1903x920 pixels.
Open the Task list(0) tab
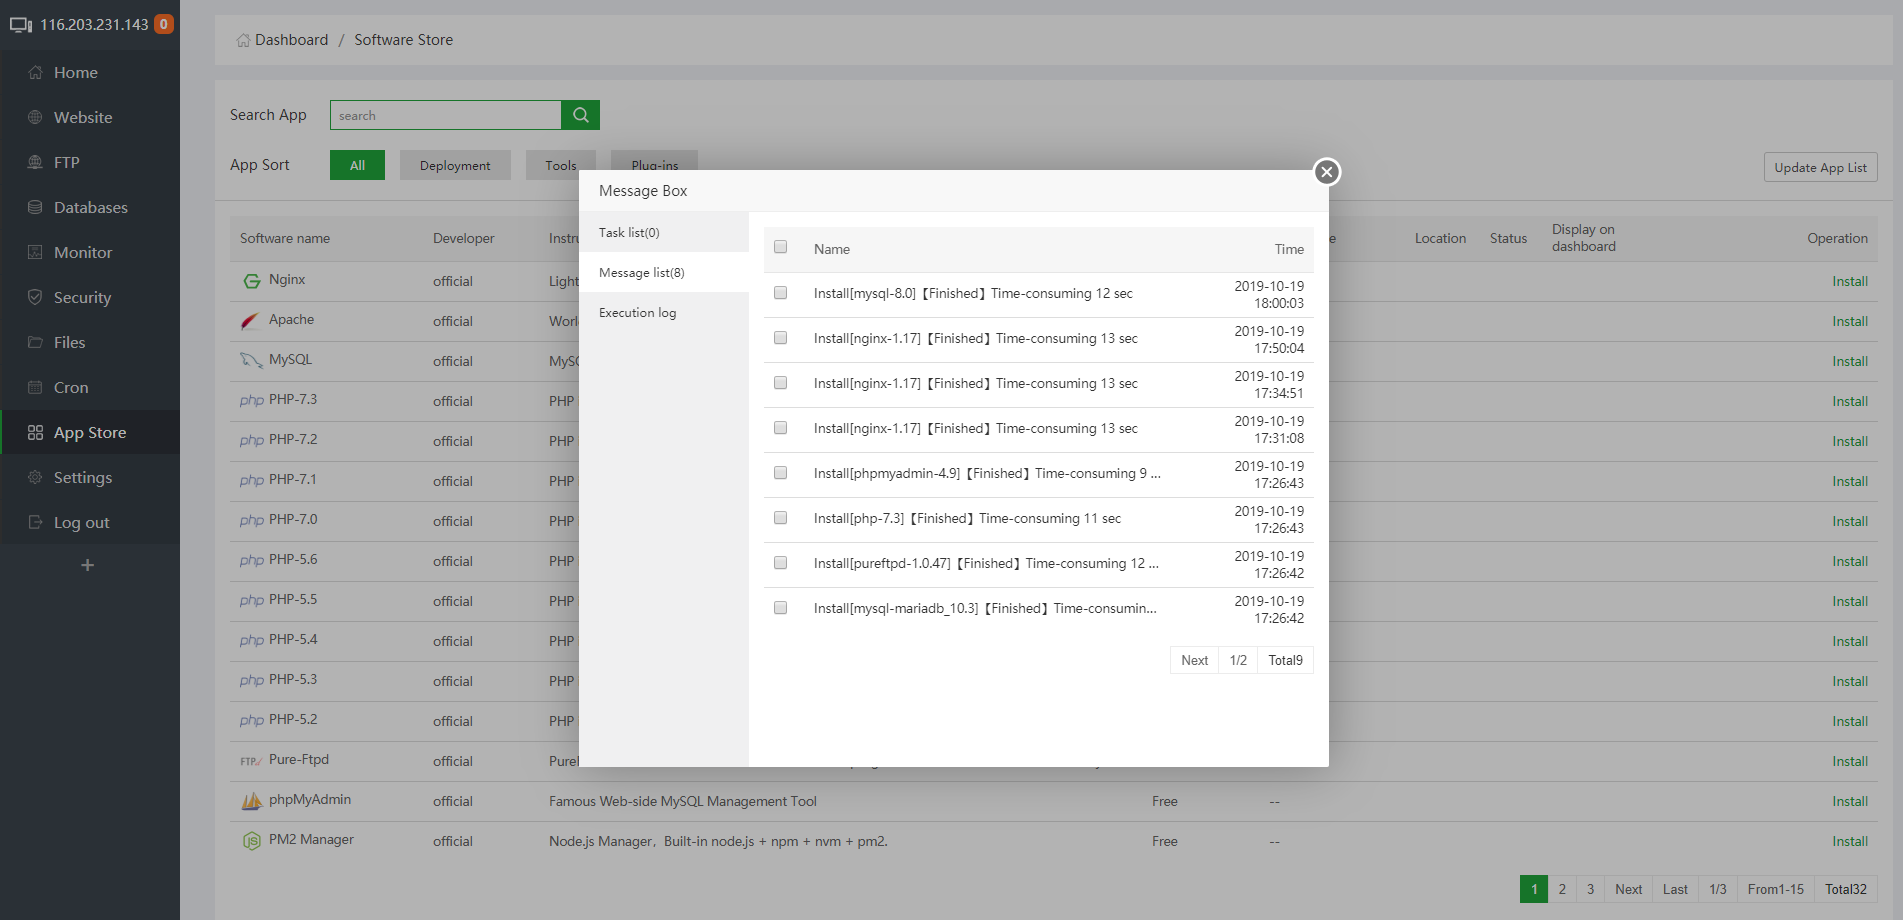coord(664,232)
